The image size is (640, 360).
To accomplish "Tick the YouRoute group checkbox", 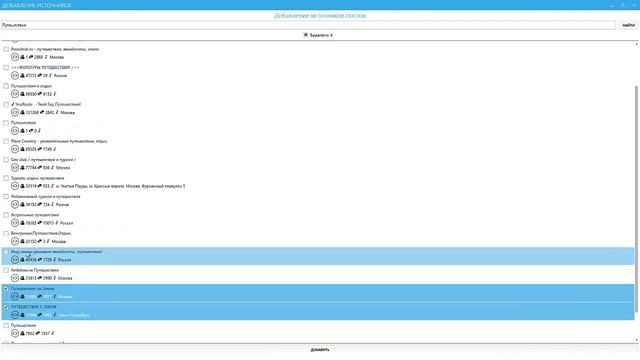I will click(6, 104).
